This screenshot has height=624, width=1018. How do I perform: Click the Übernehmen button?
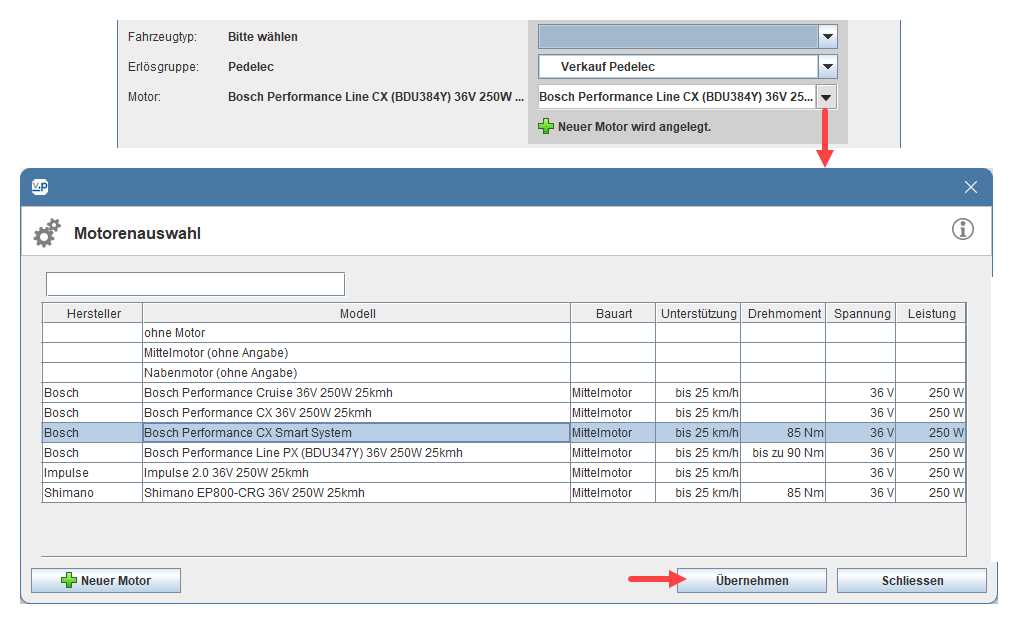tap(752, 580)
